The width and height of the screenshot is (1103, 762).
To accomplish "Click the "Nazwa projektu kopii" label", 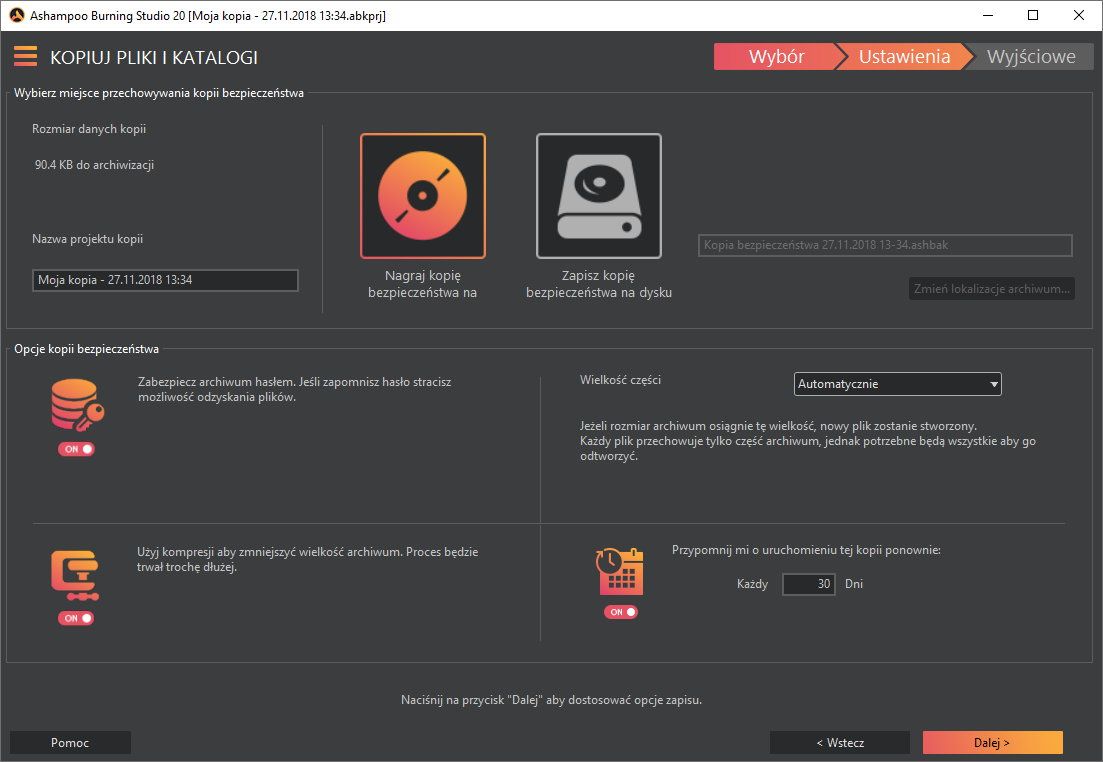I will click(x=87, y=239).
